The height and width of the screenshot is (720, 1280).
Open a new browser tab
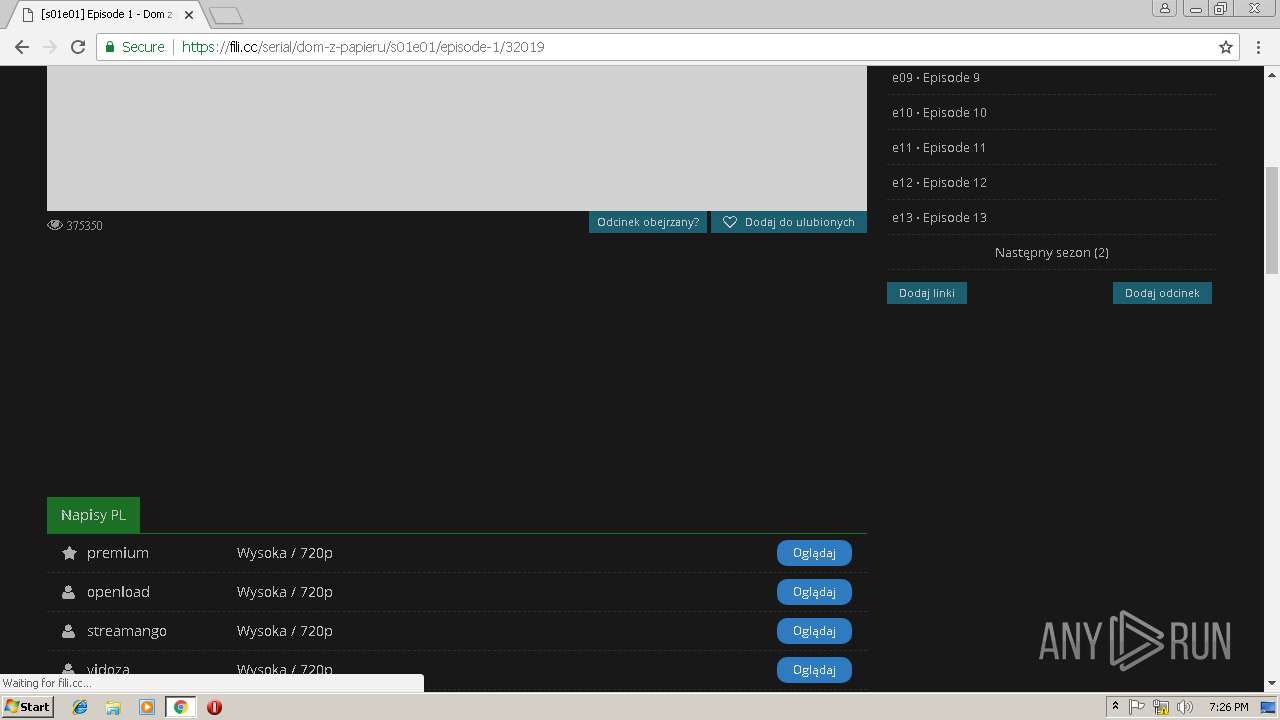click(226, 15)
